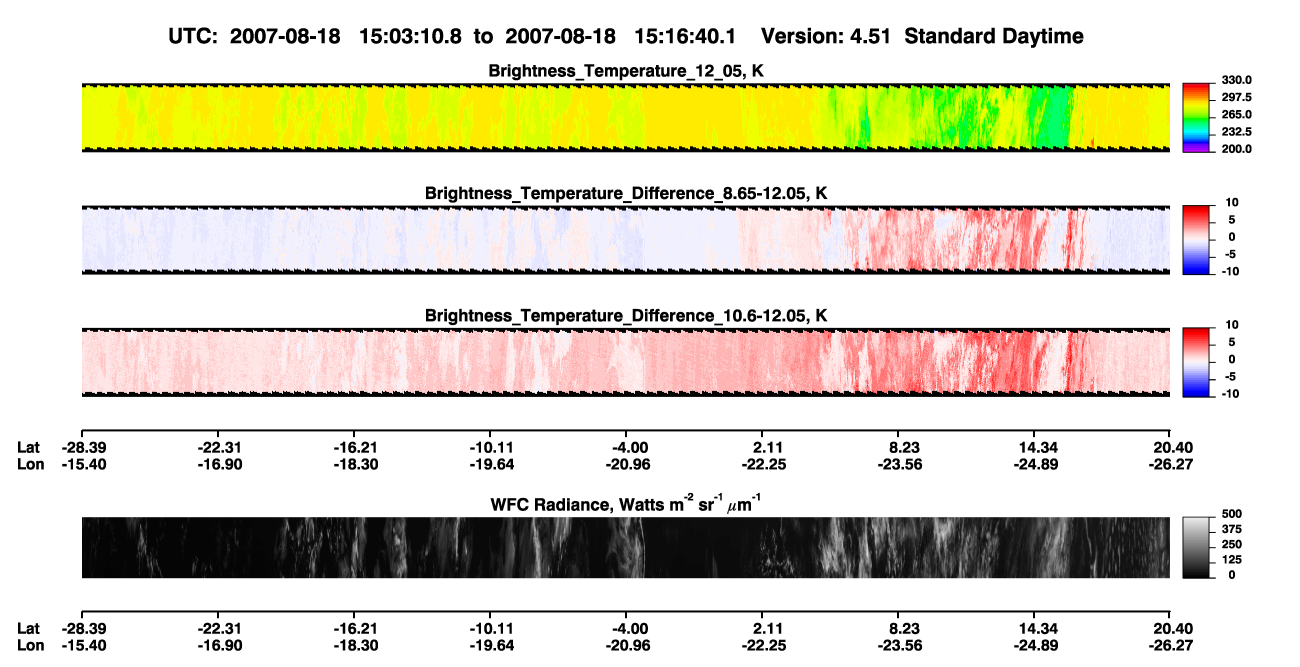
Task: Click the red-blue colorbar beside 10.6-12.05 panel
Action: pos(1197,362)
